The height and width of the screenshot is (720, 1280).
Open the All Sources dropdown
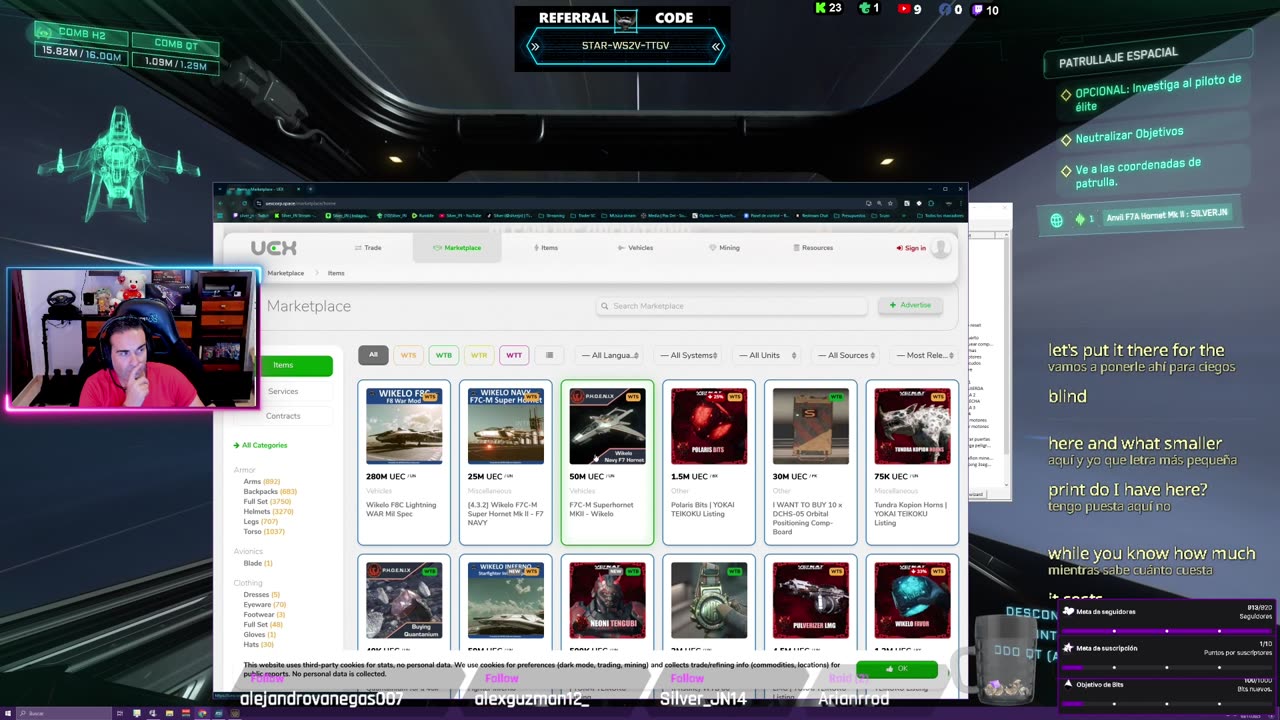click(847, 355)
